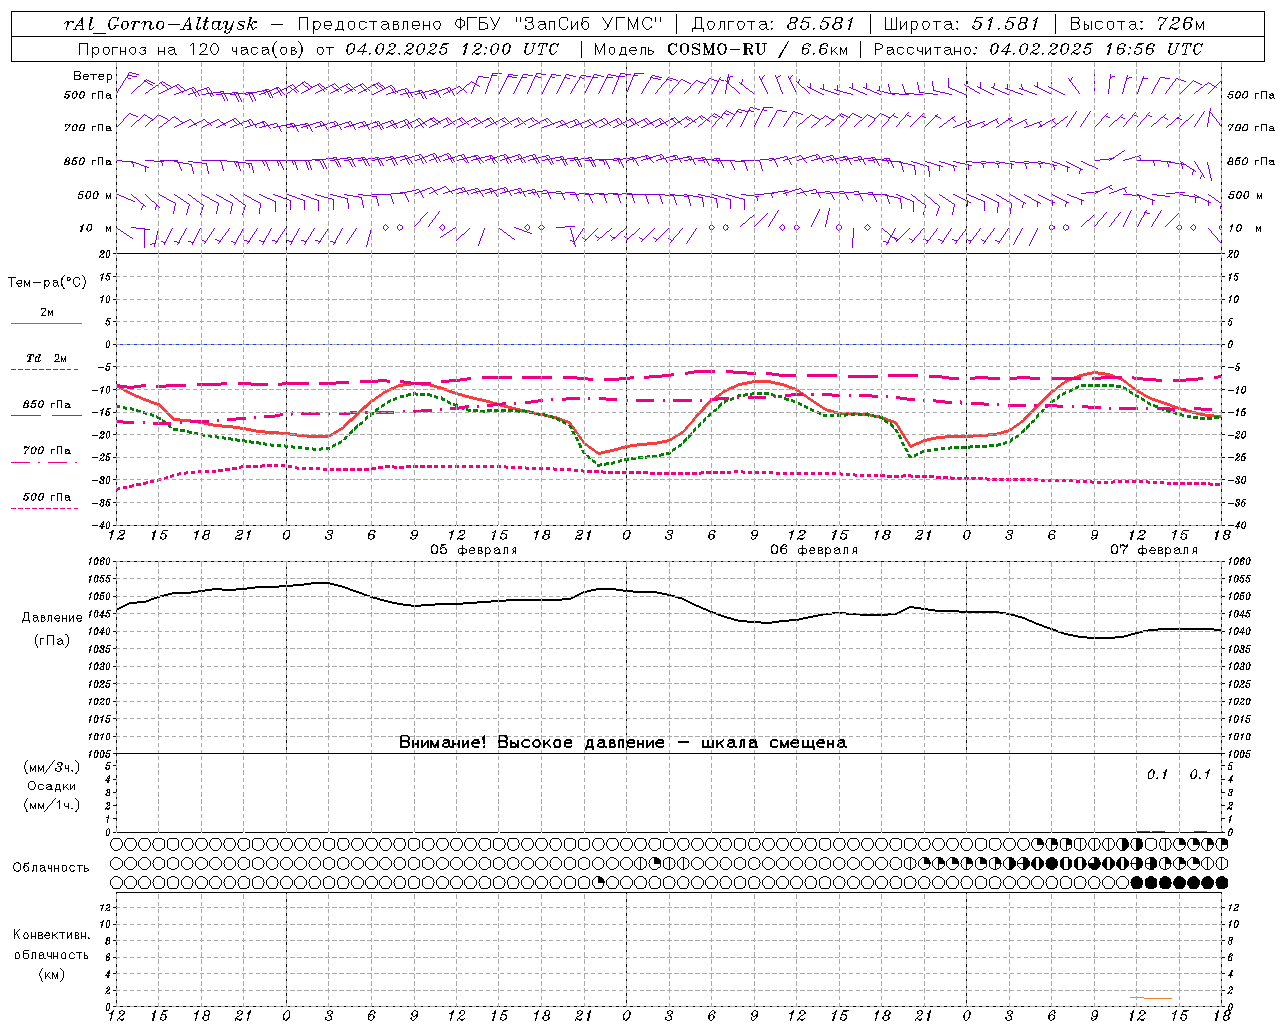Click the Тем-ра(°C) axis title
Screen dimensions: 1280x1024
click(47, 283)
